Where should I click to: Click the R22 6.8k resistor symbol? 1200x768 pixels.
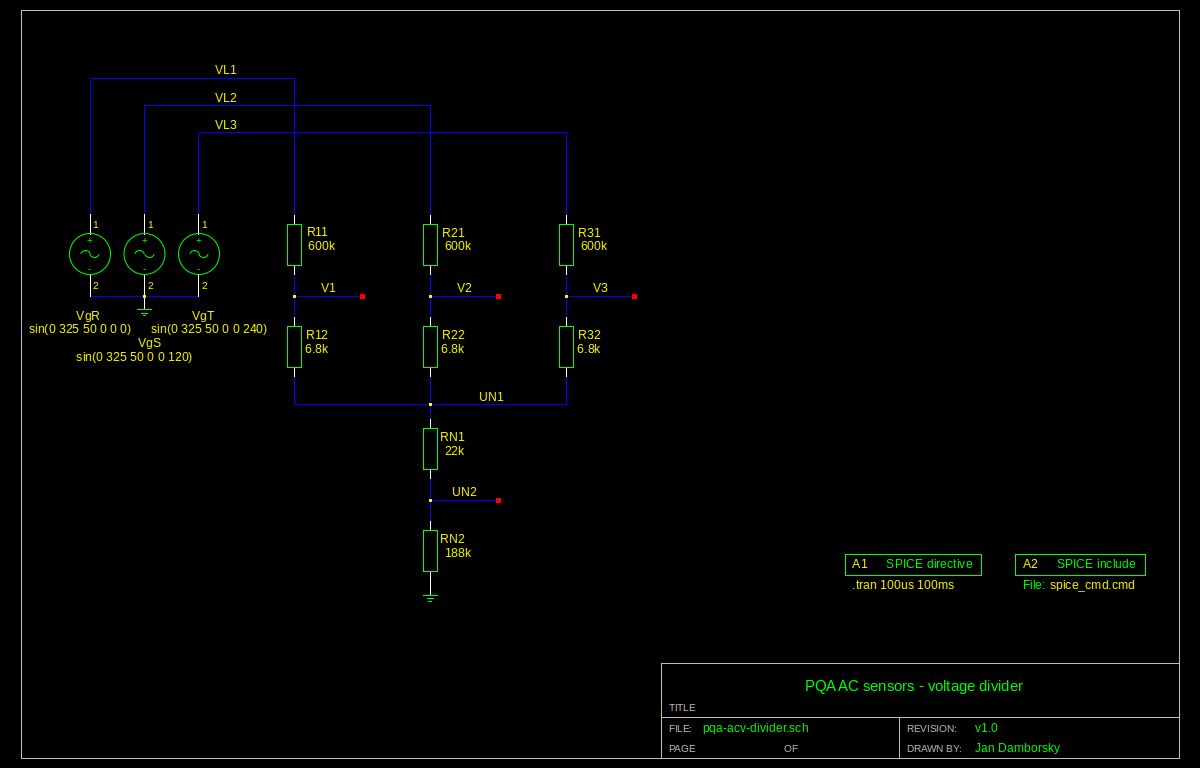[430, 347]
